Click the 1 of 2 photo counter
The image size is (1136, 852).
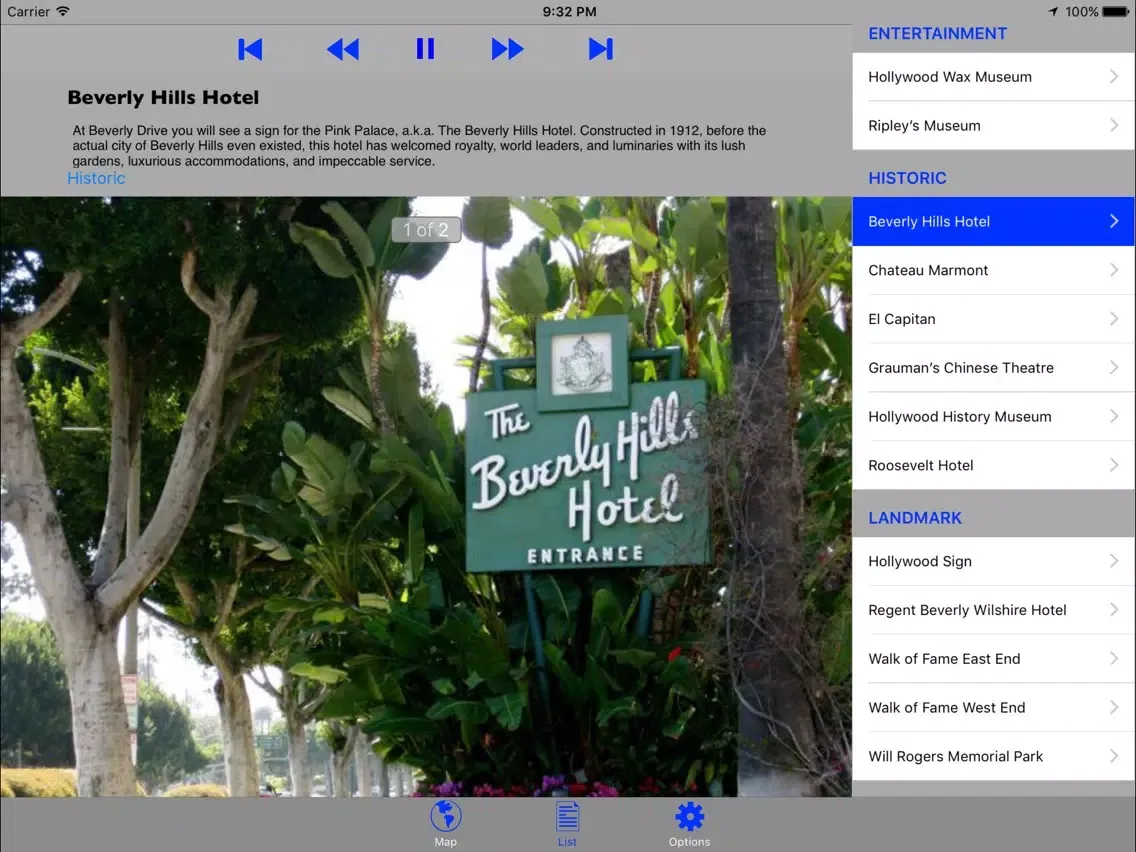tap(426, 230)
